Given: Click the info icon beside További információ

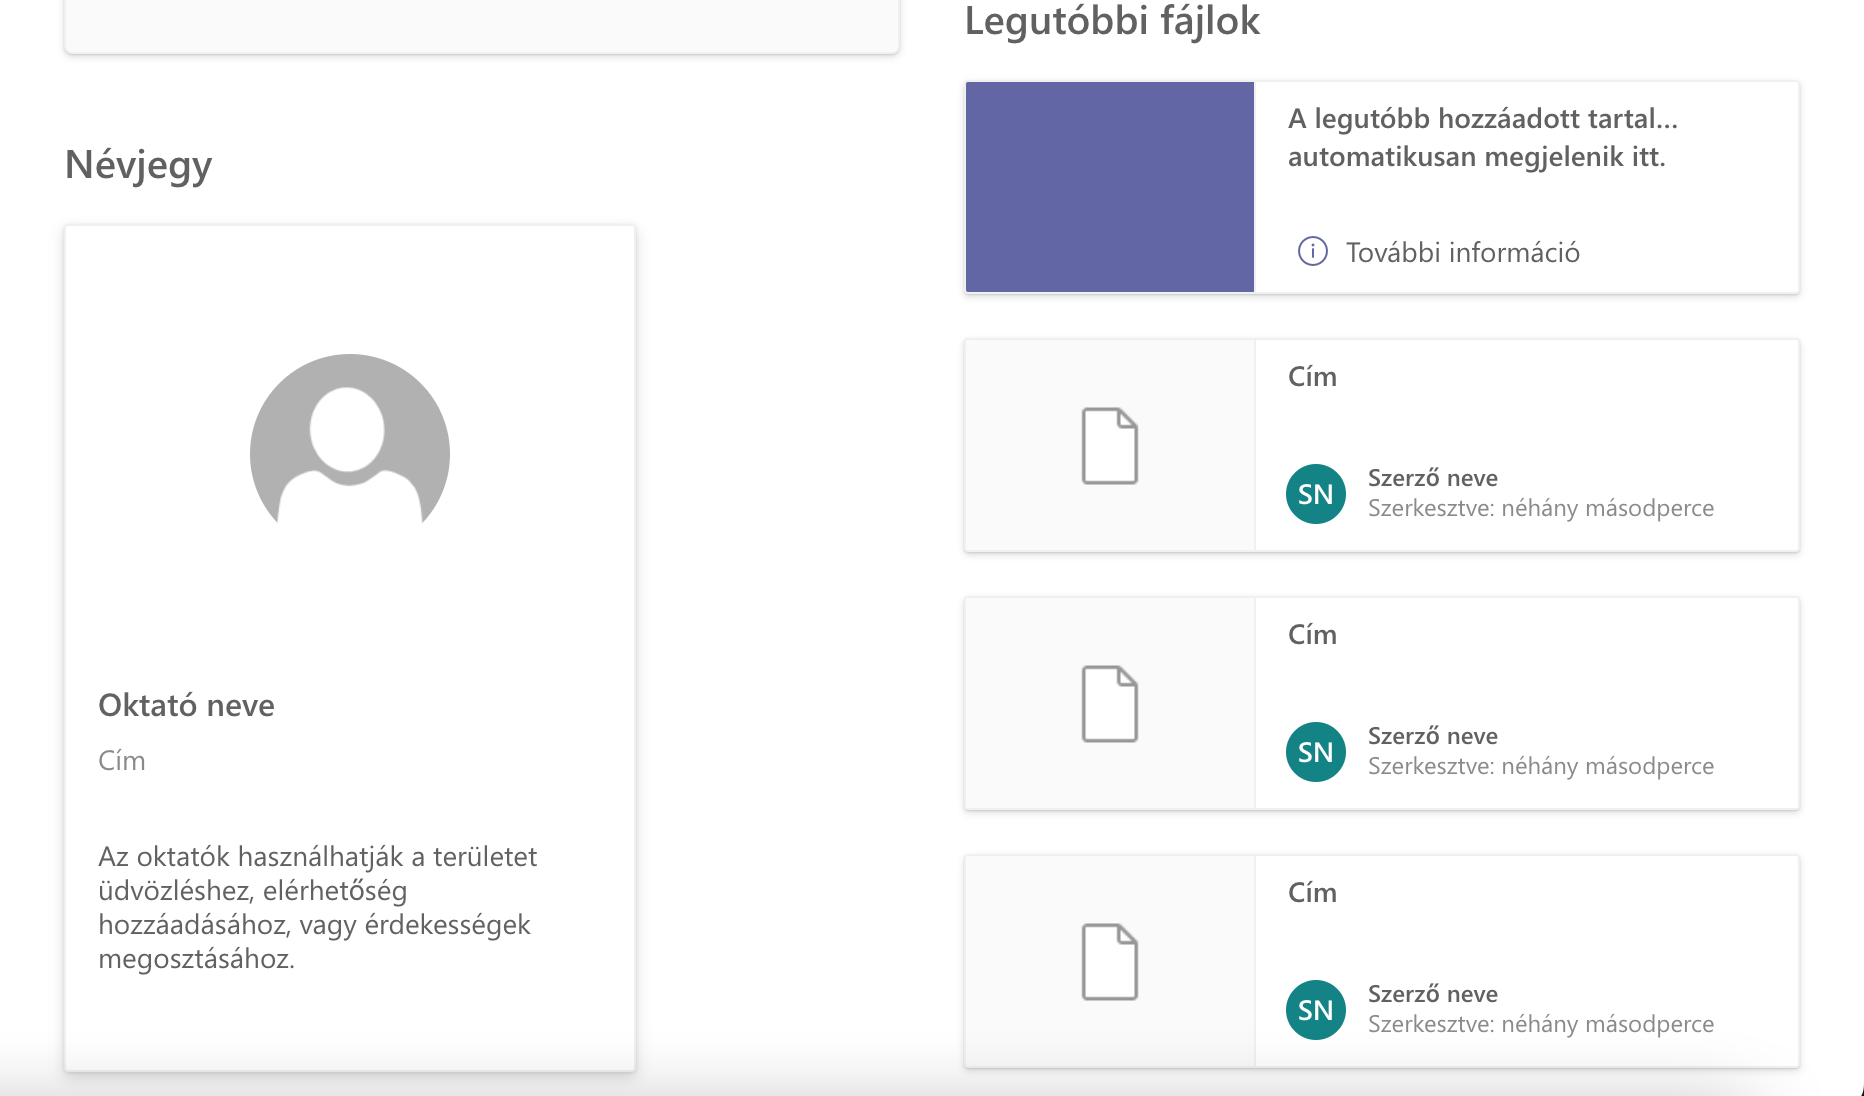Looking at the screenshot, I should click(x=1312, y=251).
